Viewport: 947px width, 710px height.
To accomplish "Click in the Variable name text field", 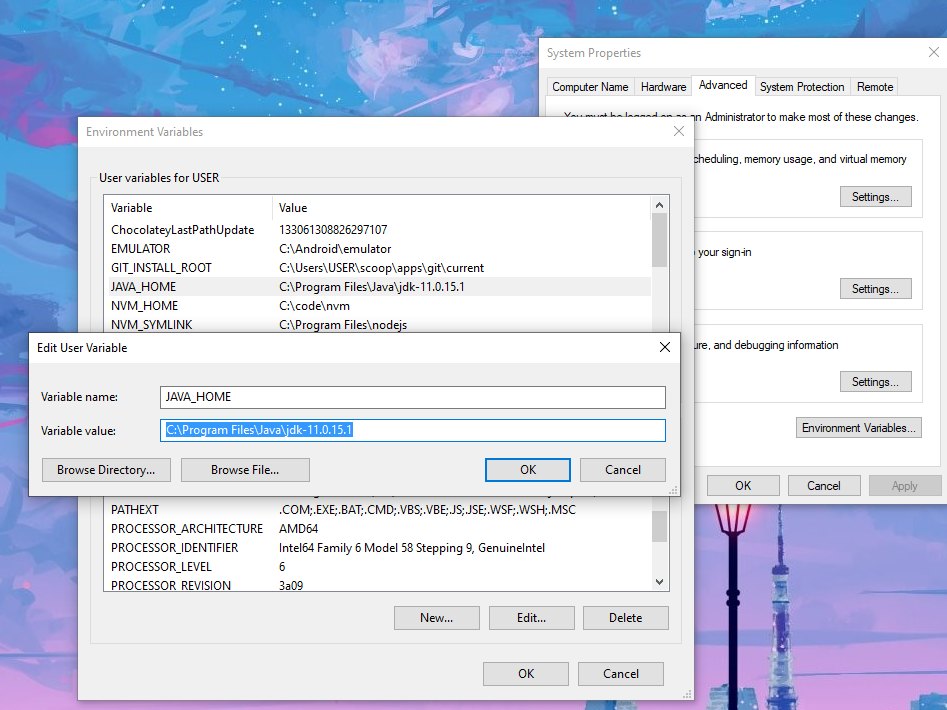I will 412,397.
